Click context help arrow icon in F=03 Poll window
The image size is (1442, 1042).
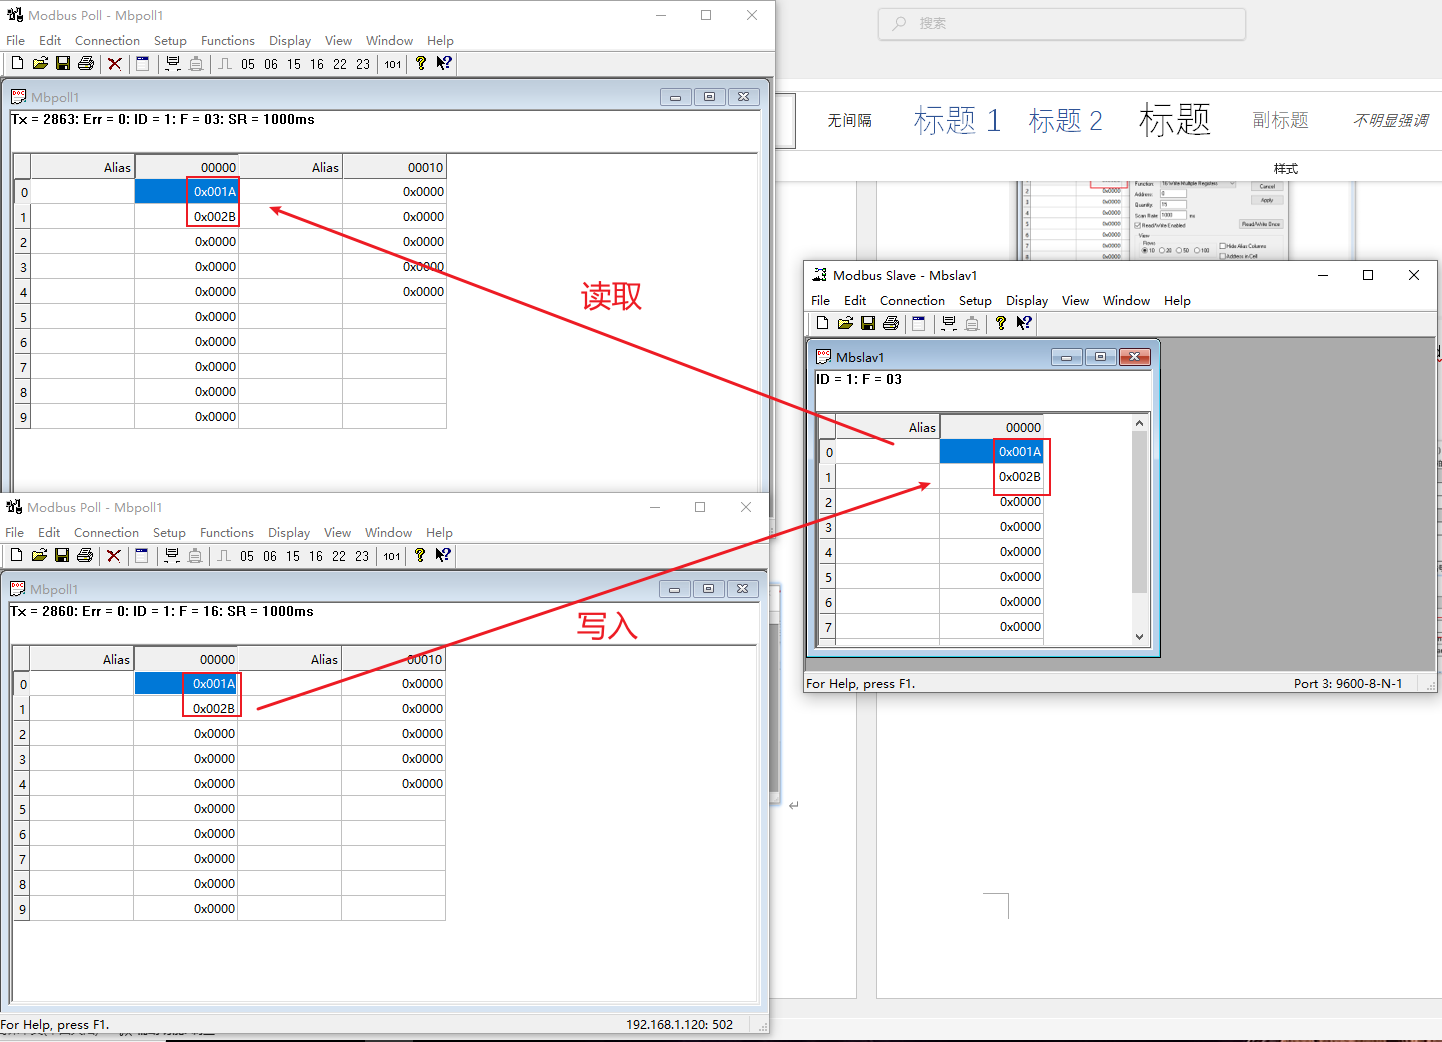444,63
